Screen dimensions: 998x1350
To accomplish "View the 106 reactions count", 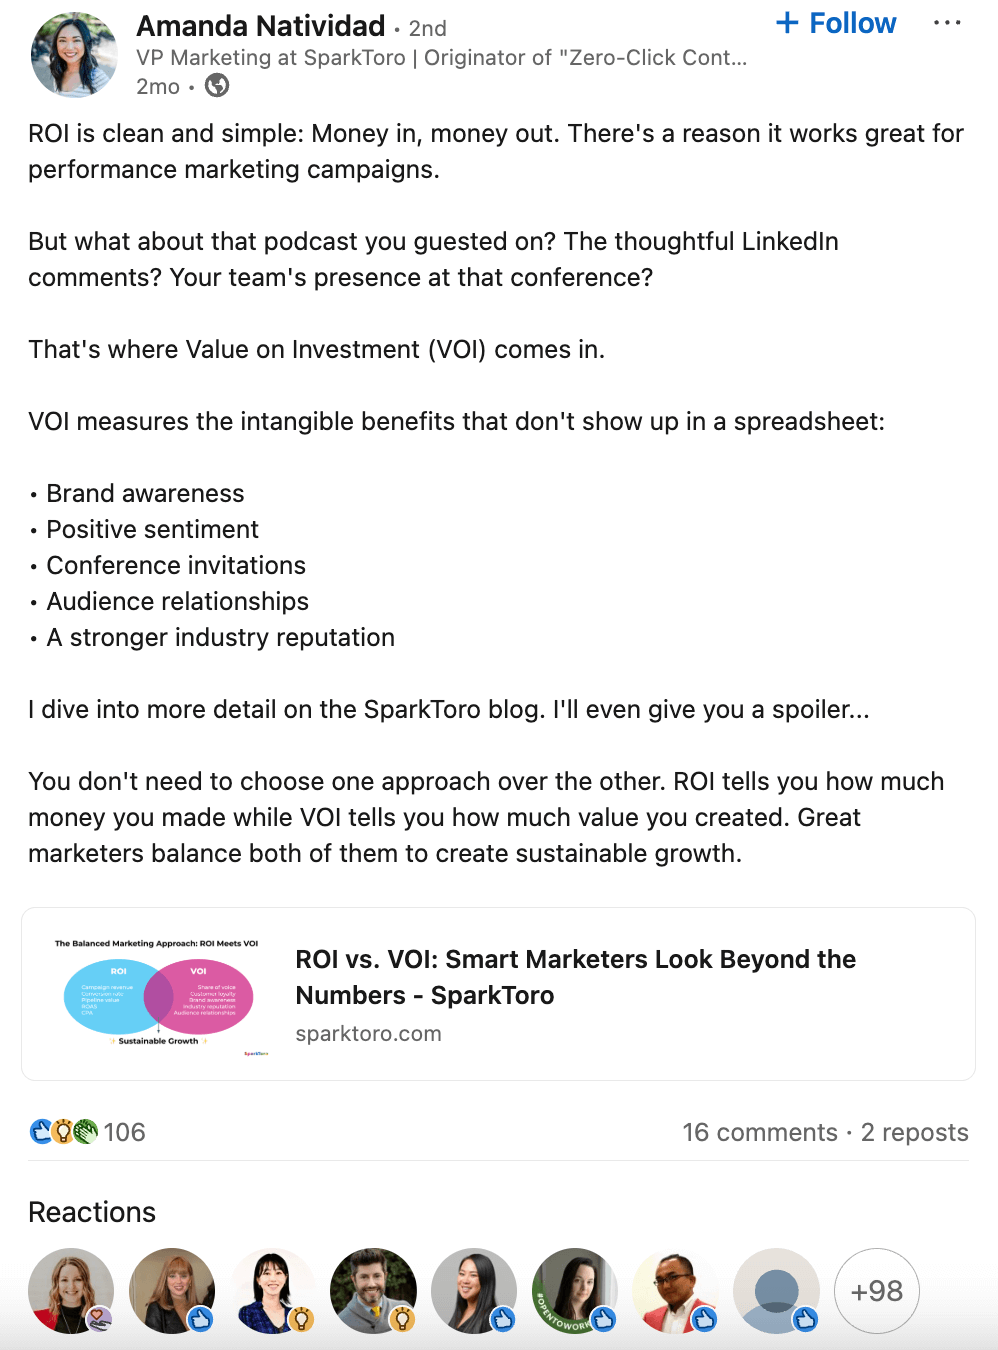I will [125, 1132].
